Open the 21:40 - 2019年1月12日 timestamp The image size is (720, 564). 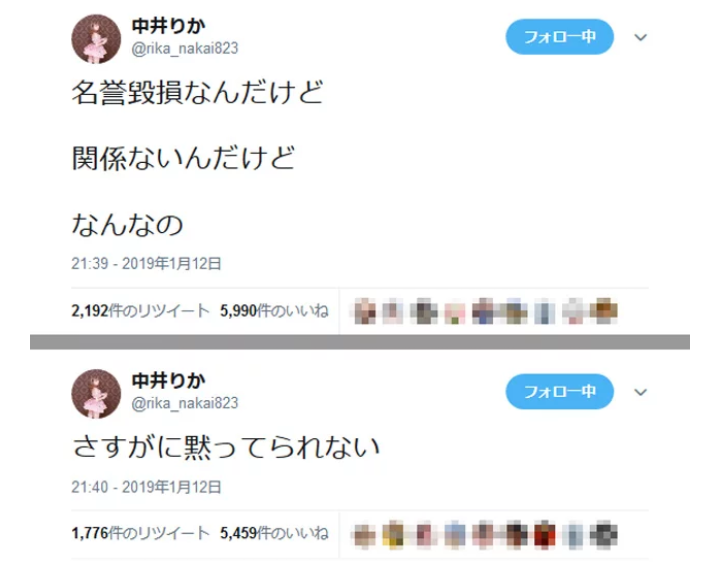(x=146, y=486)
